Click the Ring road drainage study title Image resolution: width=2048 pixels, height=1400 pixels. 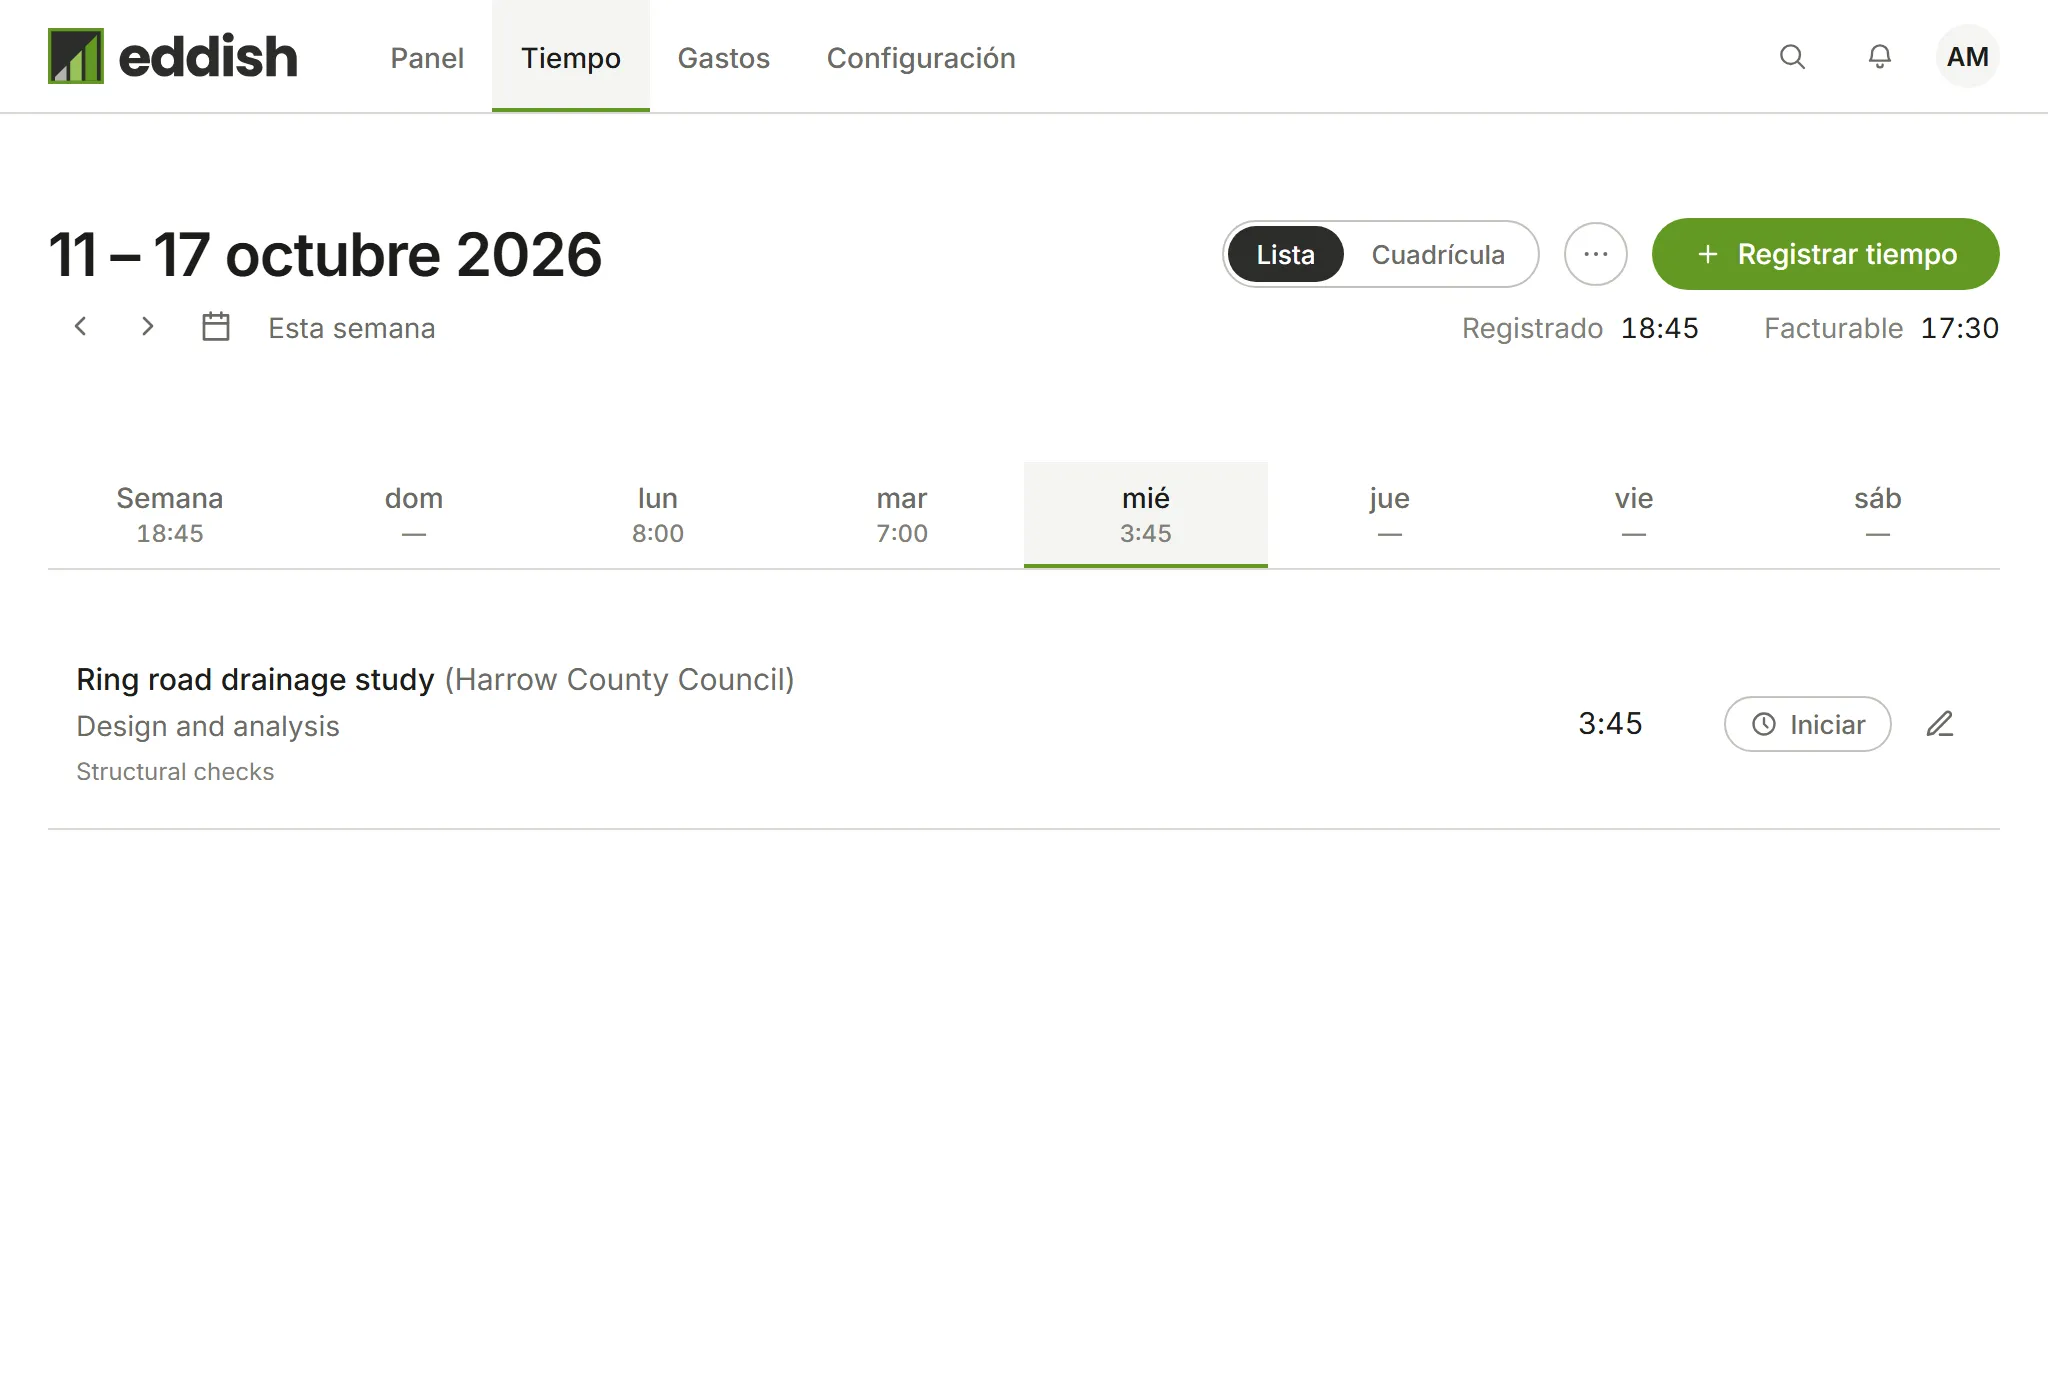click(x=255, y=680)
